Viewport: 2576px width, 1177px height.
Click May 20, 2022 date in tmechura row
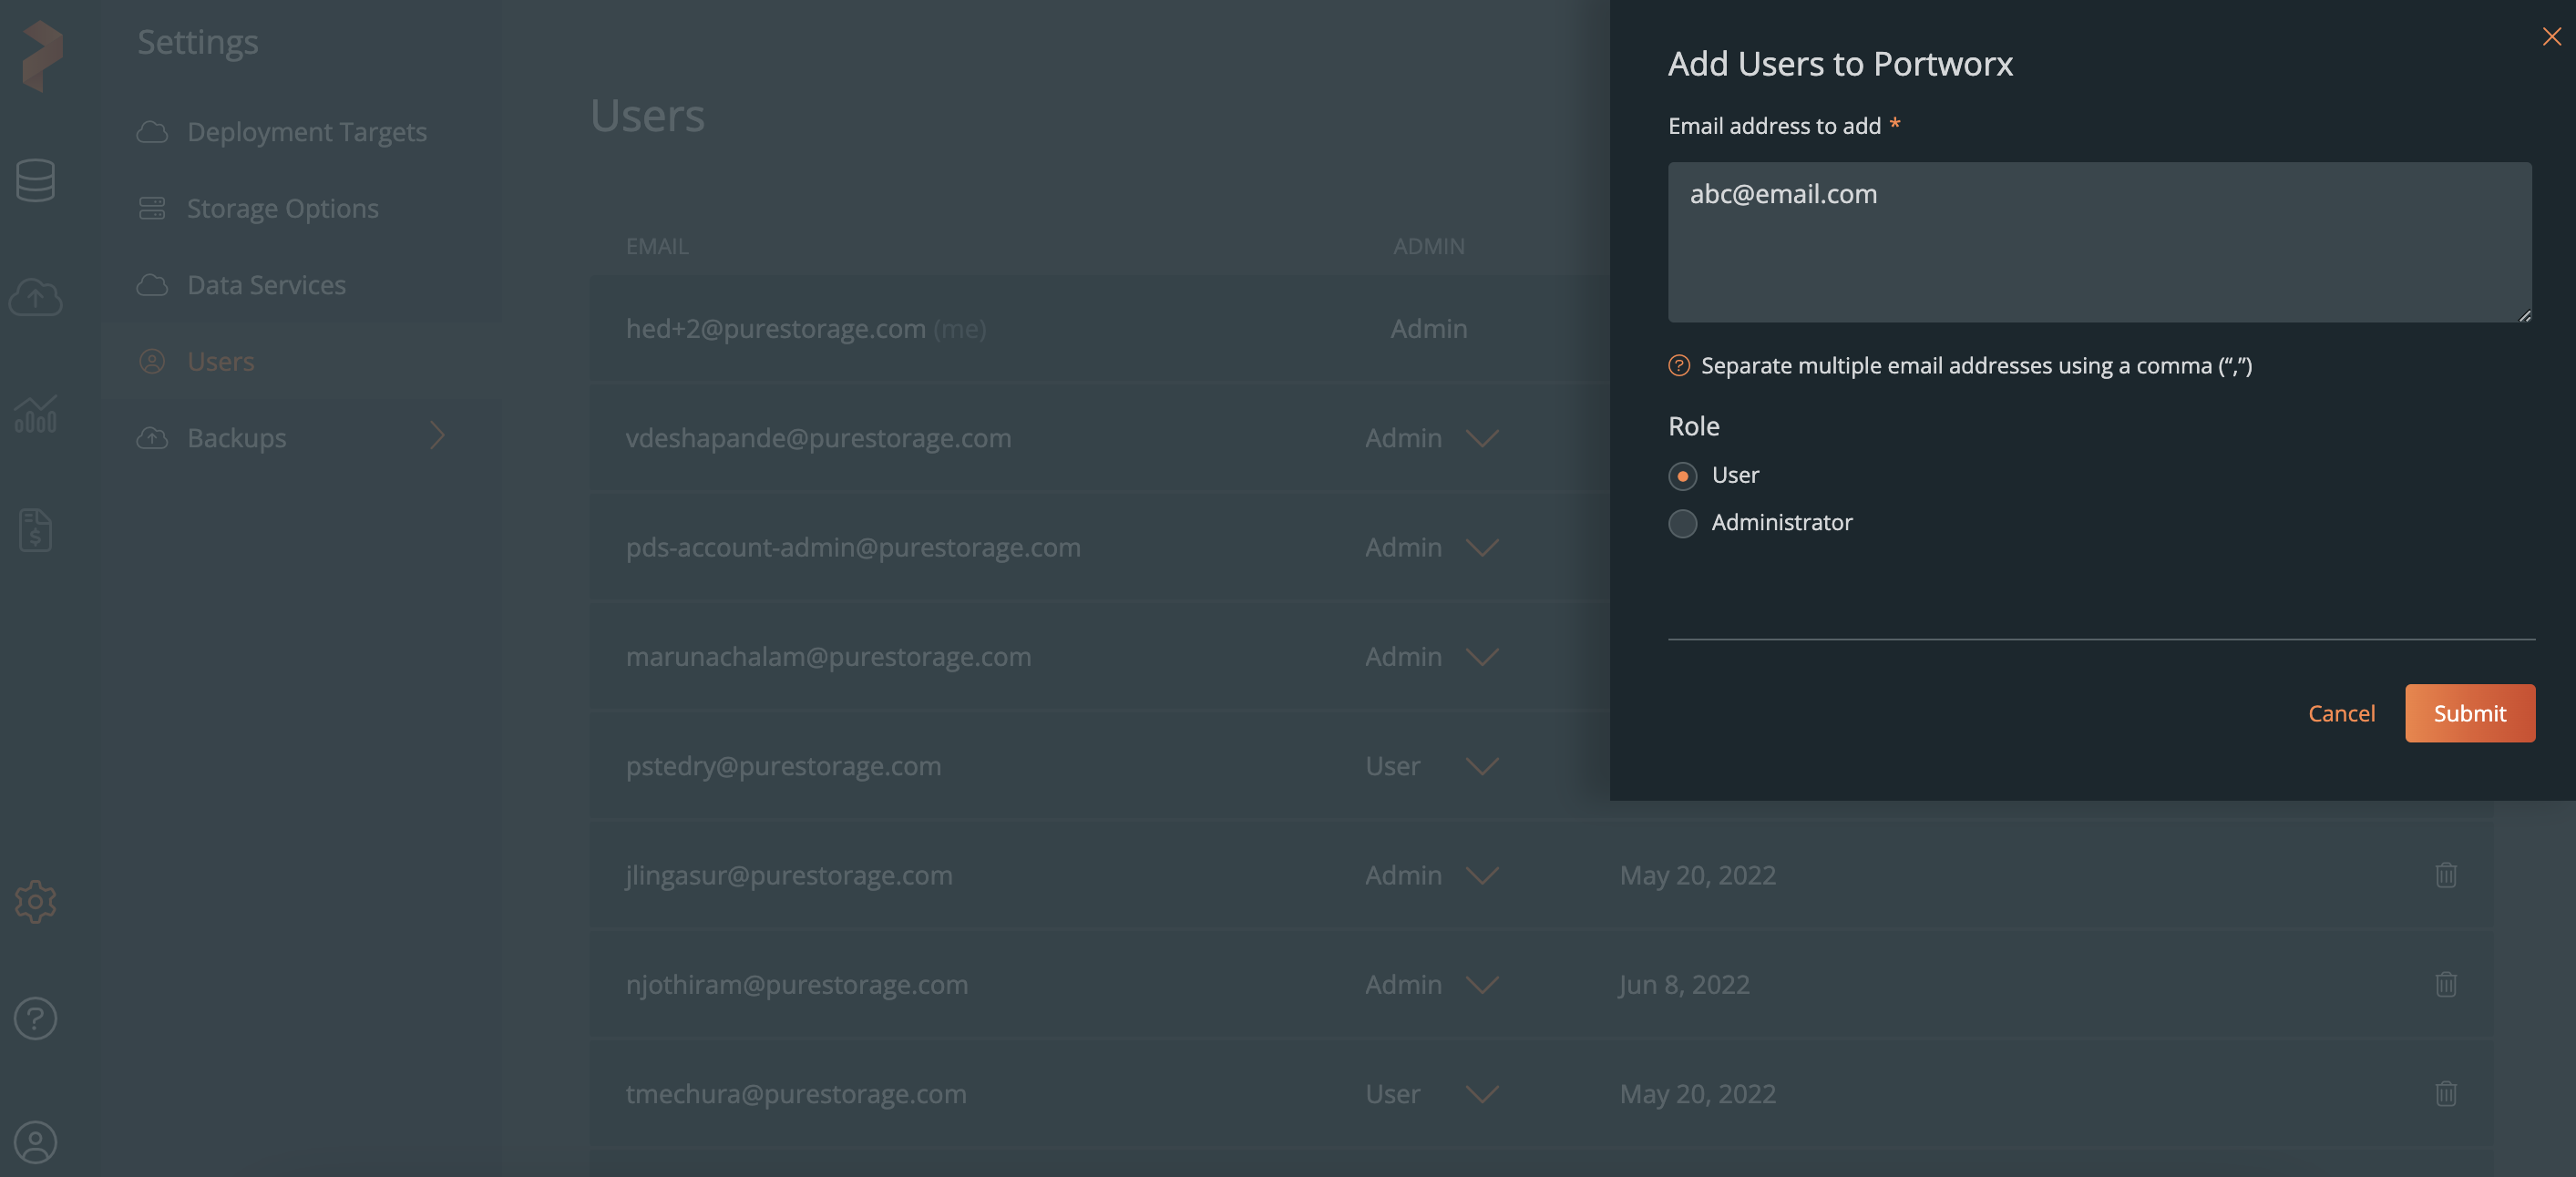(1698, 1093)
